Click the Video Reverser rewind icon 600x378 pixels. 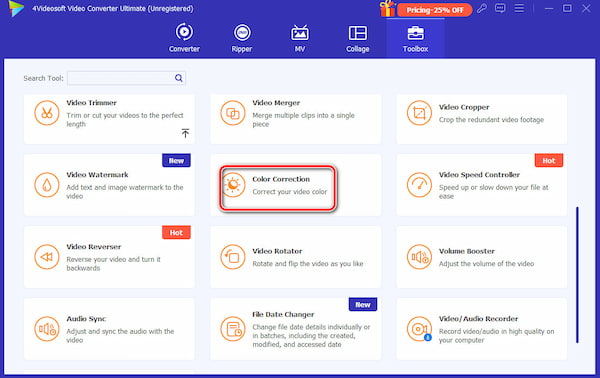tap(47, 257)
